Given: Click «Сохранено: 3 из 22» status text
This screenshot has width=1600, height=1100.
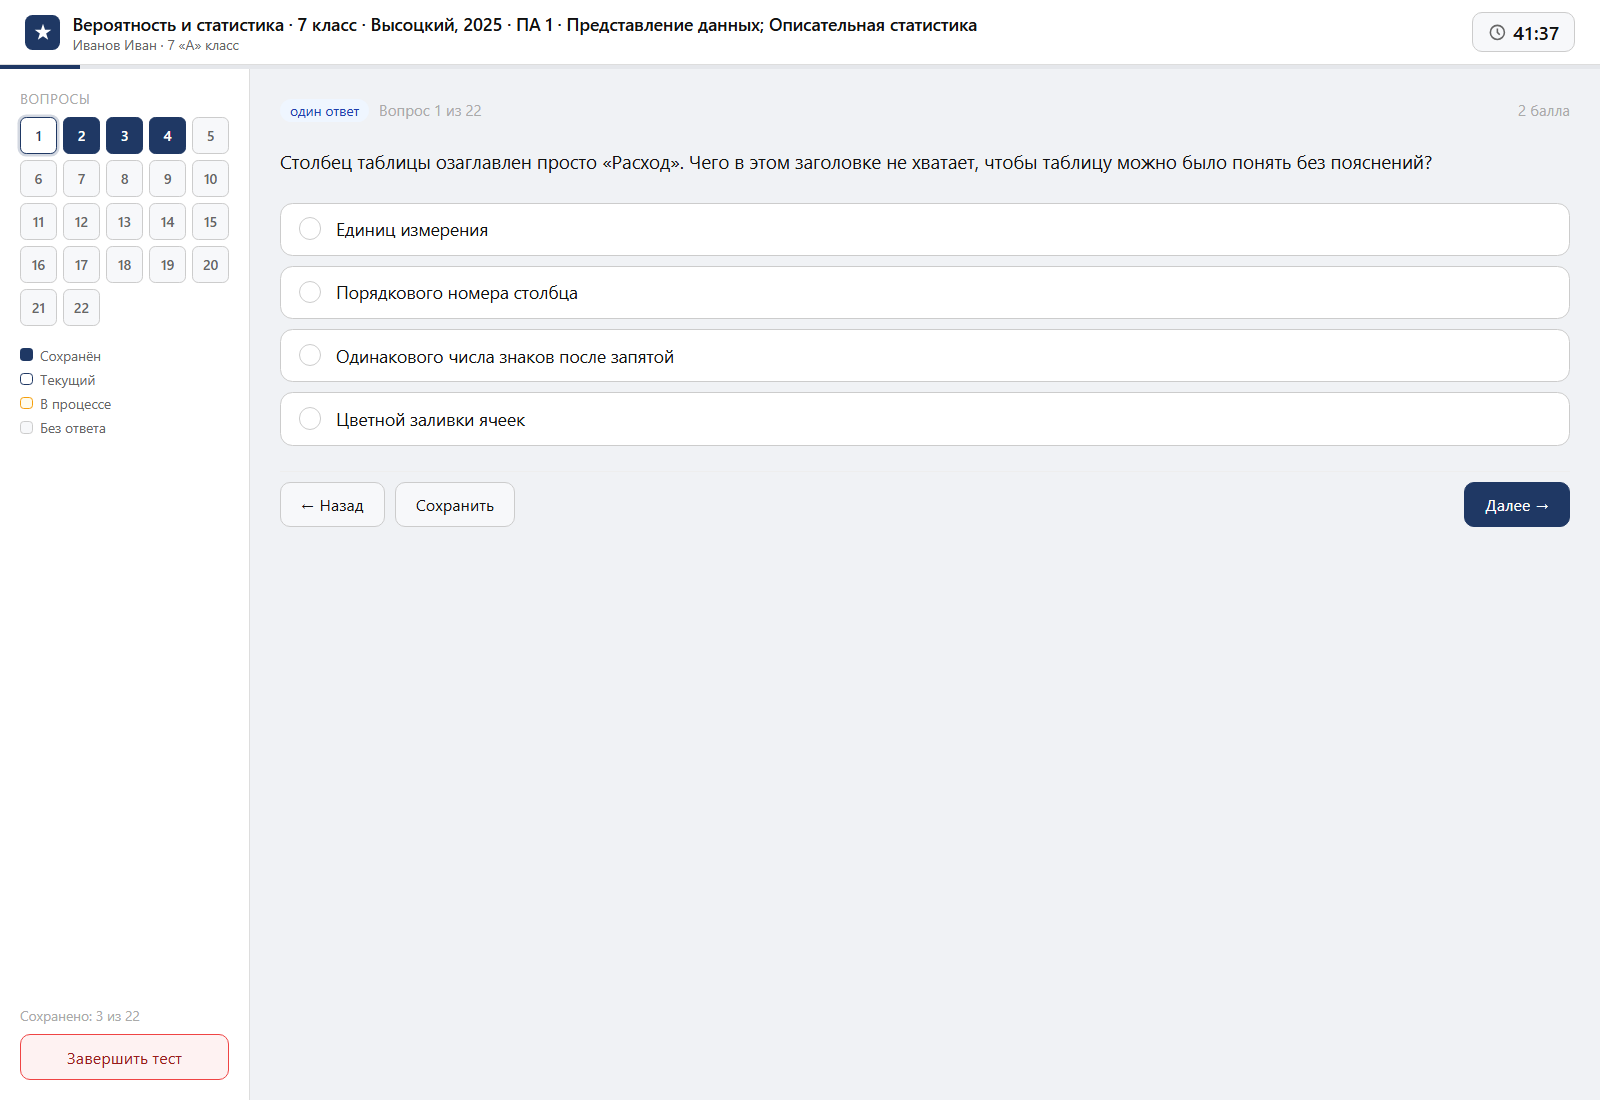Looking at the screenshot, I should point(80,1016).
